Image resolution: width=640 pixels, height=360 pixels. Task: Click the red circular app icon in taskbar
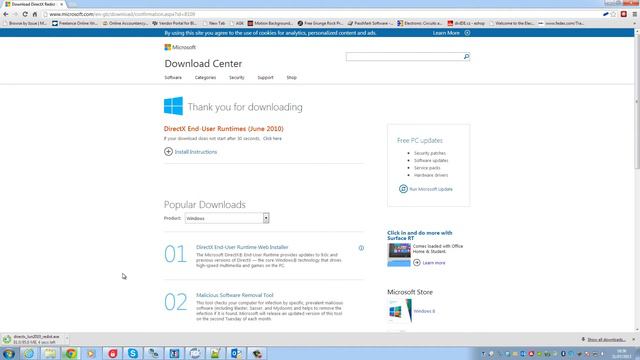[112, 353]
